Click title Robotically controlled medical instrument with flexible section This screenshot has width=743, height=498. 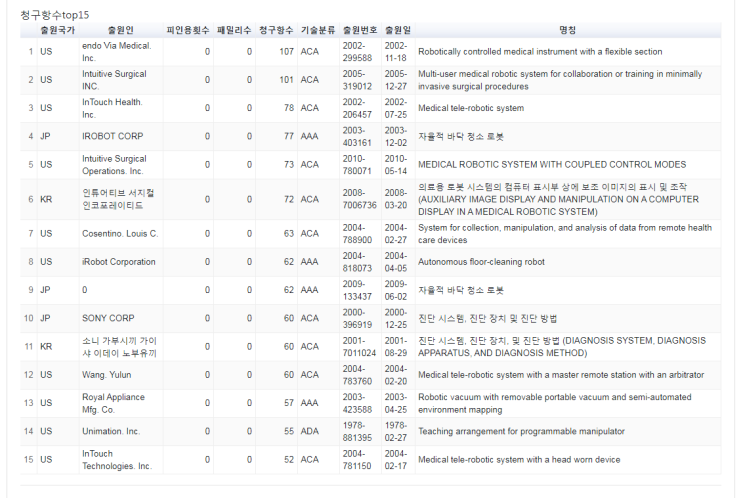tap(540, 52)
